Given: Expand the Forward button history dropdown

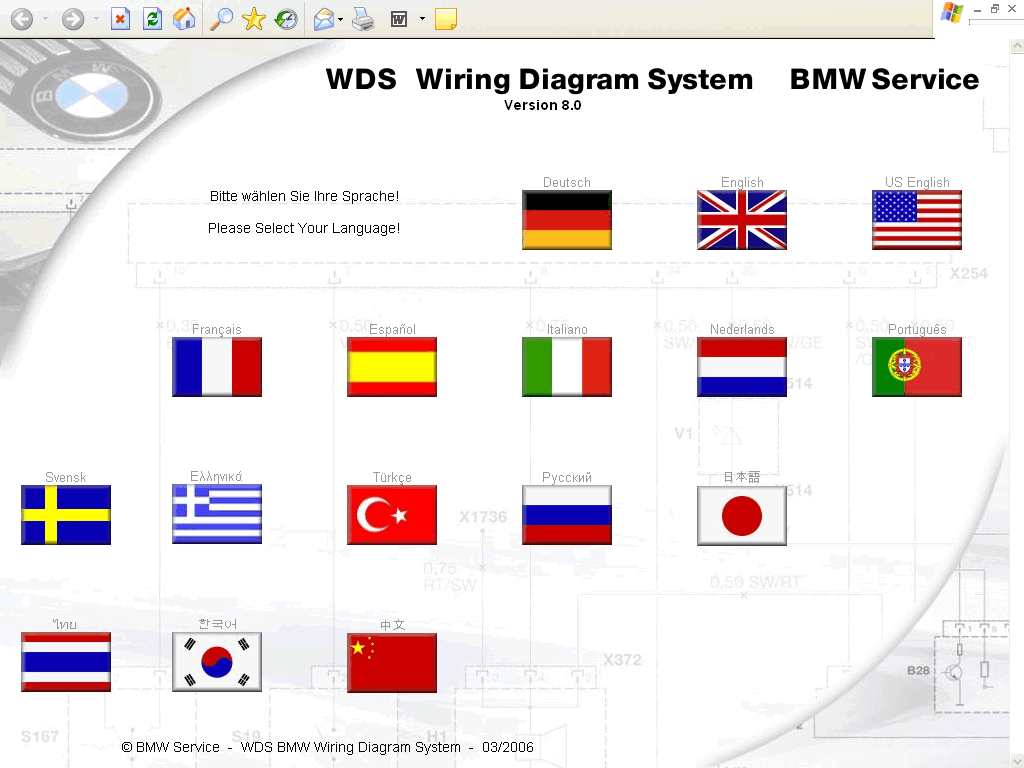Looking at the screenshot, I should click(x=96, y=19).
